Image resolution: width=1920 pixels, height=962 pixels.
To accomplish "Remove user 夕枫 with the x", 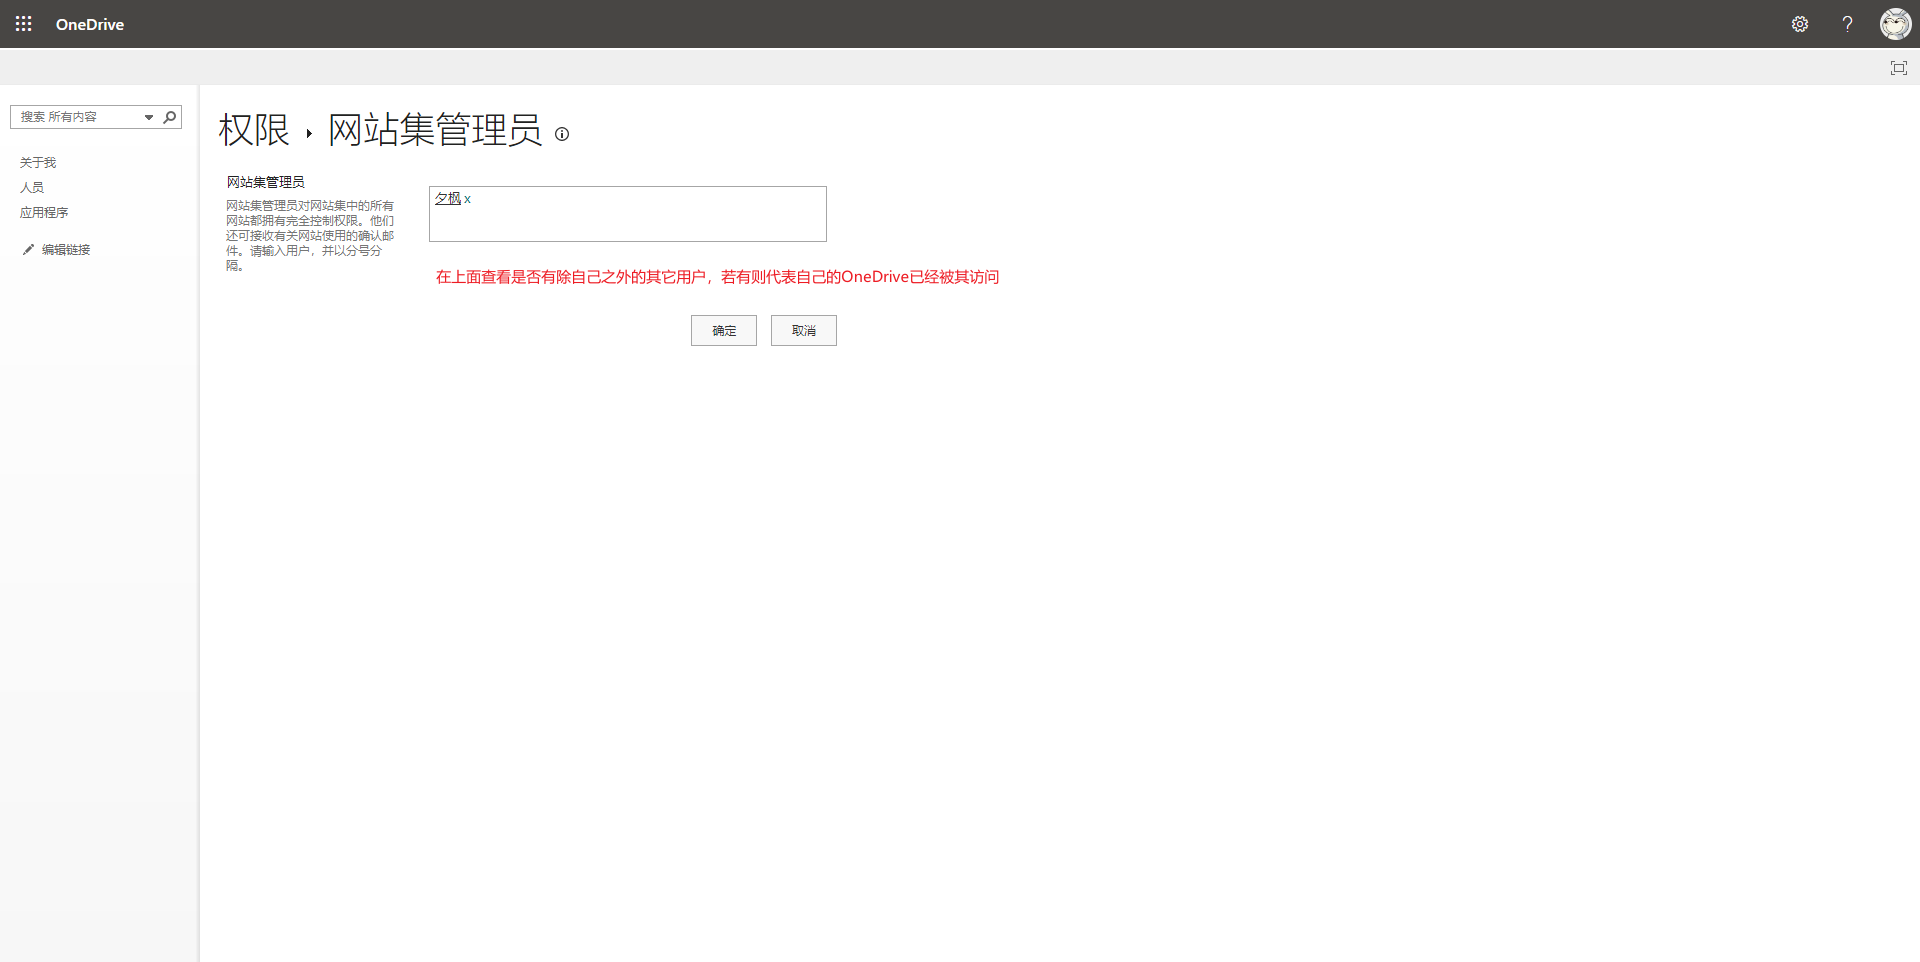I will pyautogui.click(x=467, y=200).
